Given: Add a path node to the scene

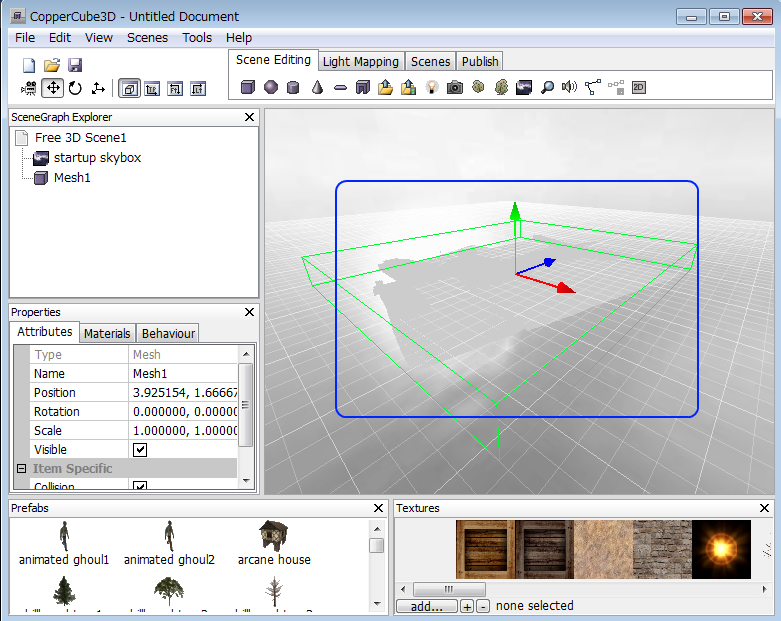Looking at the screenshot, I should [593, 88].
